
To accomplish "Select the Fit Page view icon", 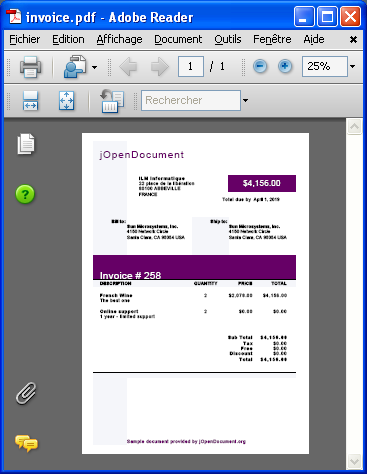I will click(66, 100).
